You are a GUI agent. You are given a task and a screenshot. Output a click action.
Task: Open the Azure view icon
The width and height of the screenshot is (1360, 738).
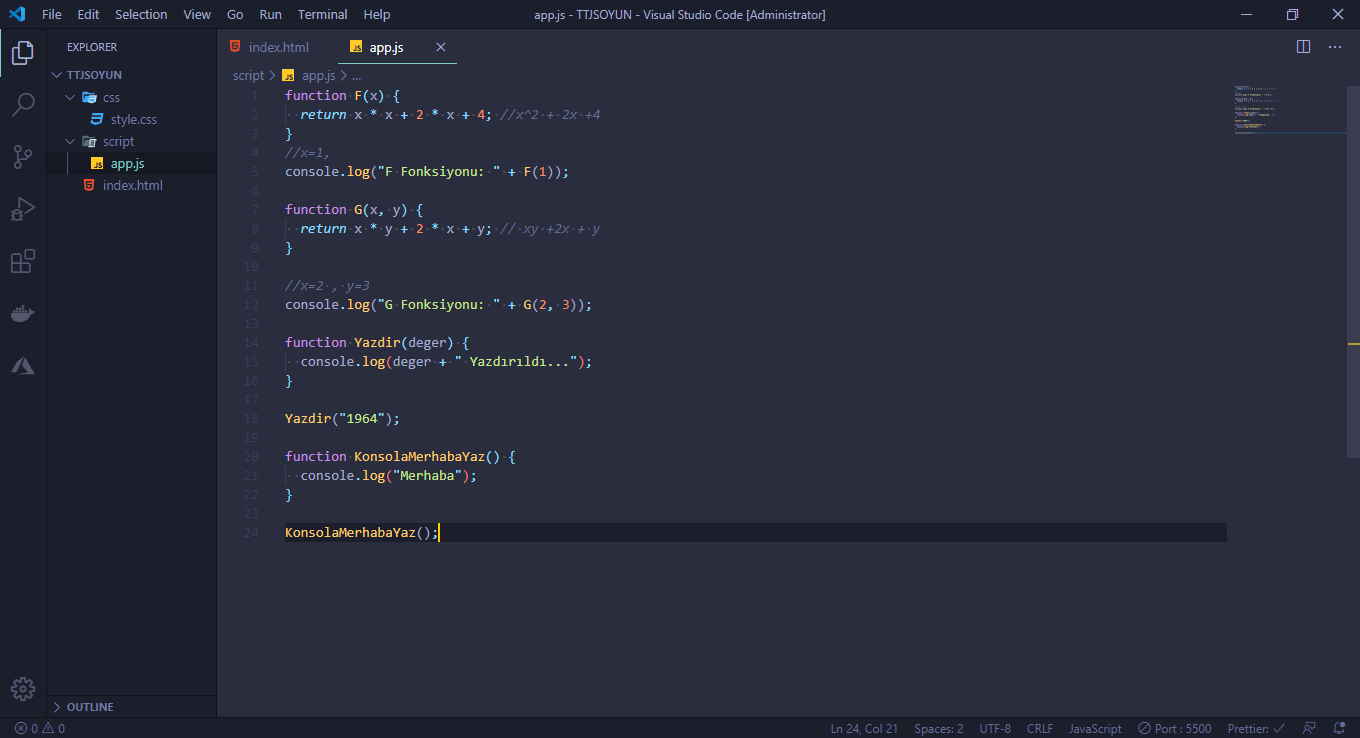click(23, 366)
